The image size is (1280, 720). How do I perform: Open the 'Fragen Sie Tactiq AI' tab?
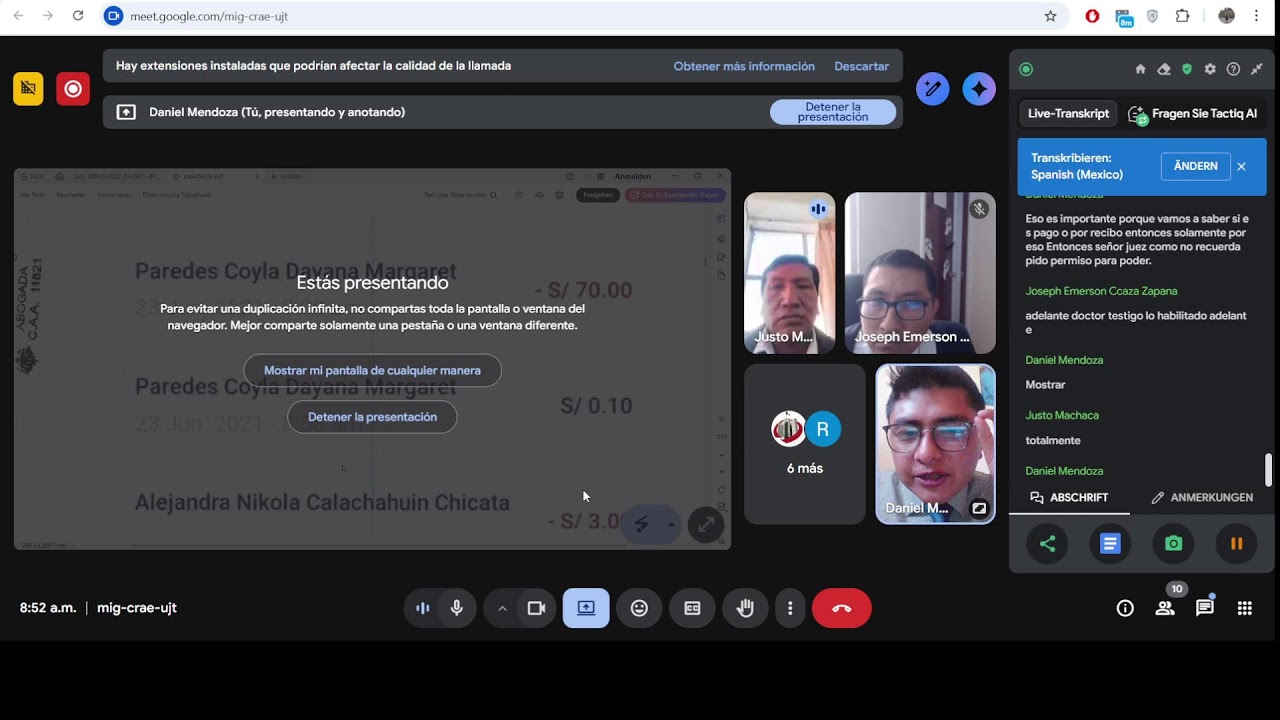pyautogui.click(x=1192, y=114)
